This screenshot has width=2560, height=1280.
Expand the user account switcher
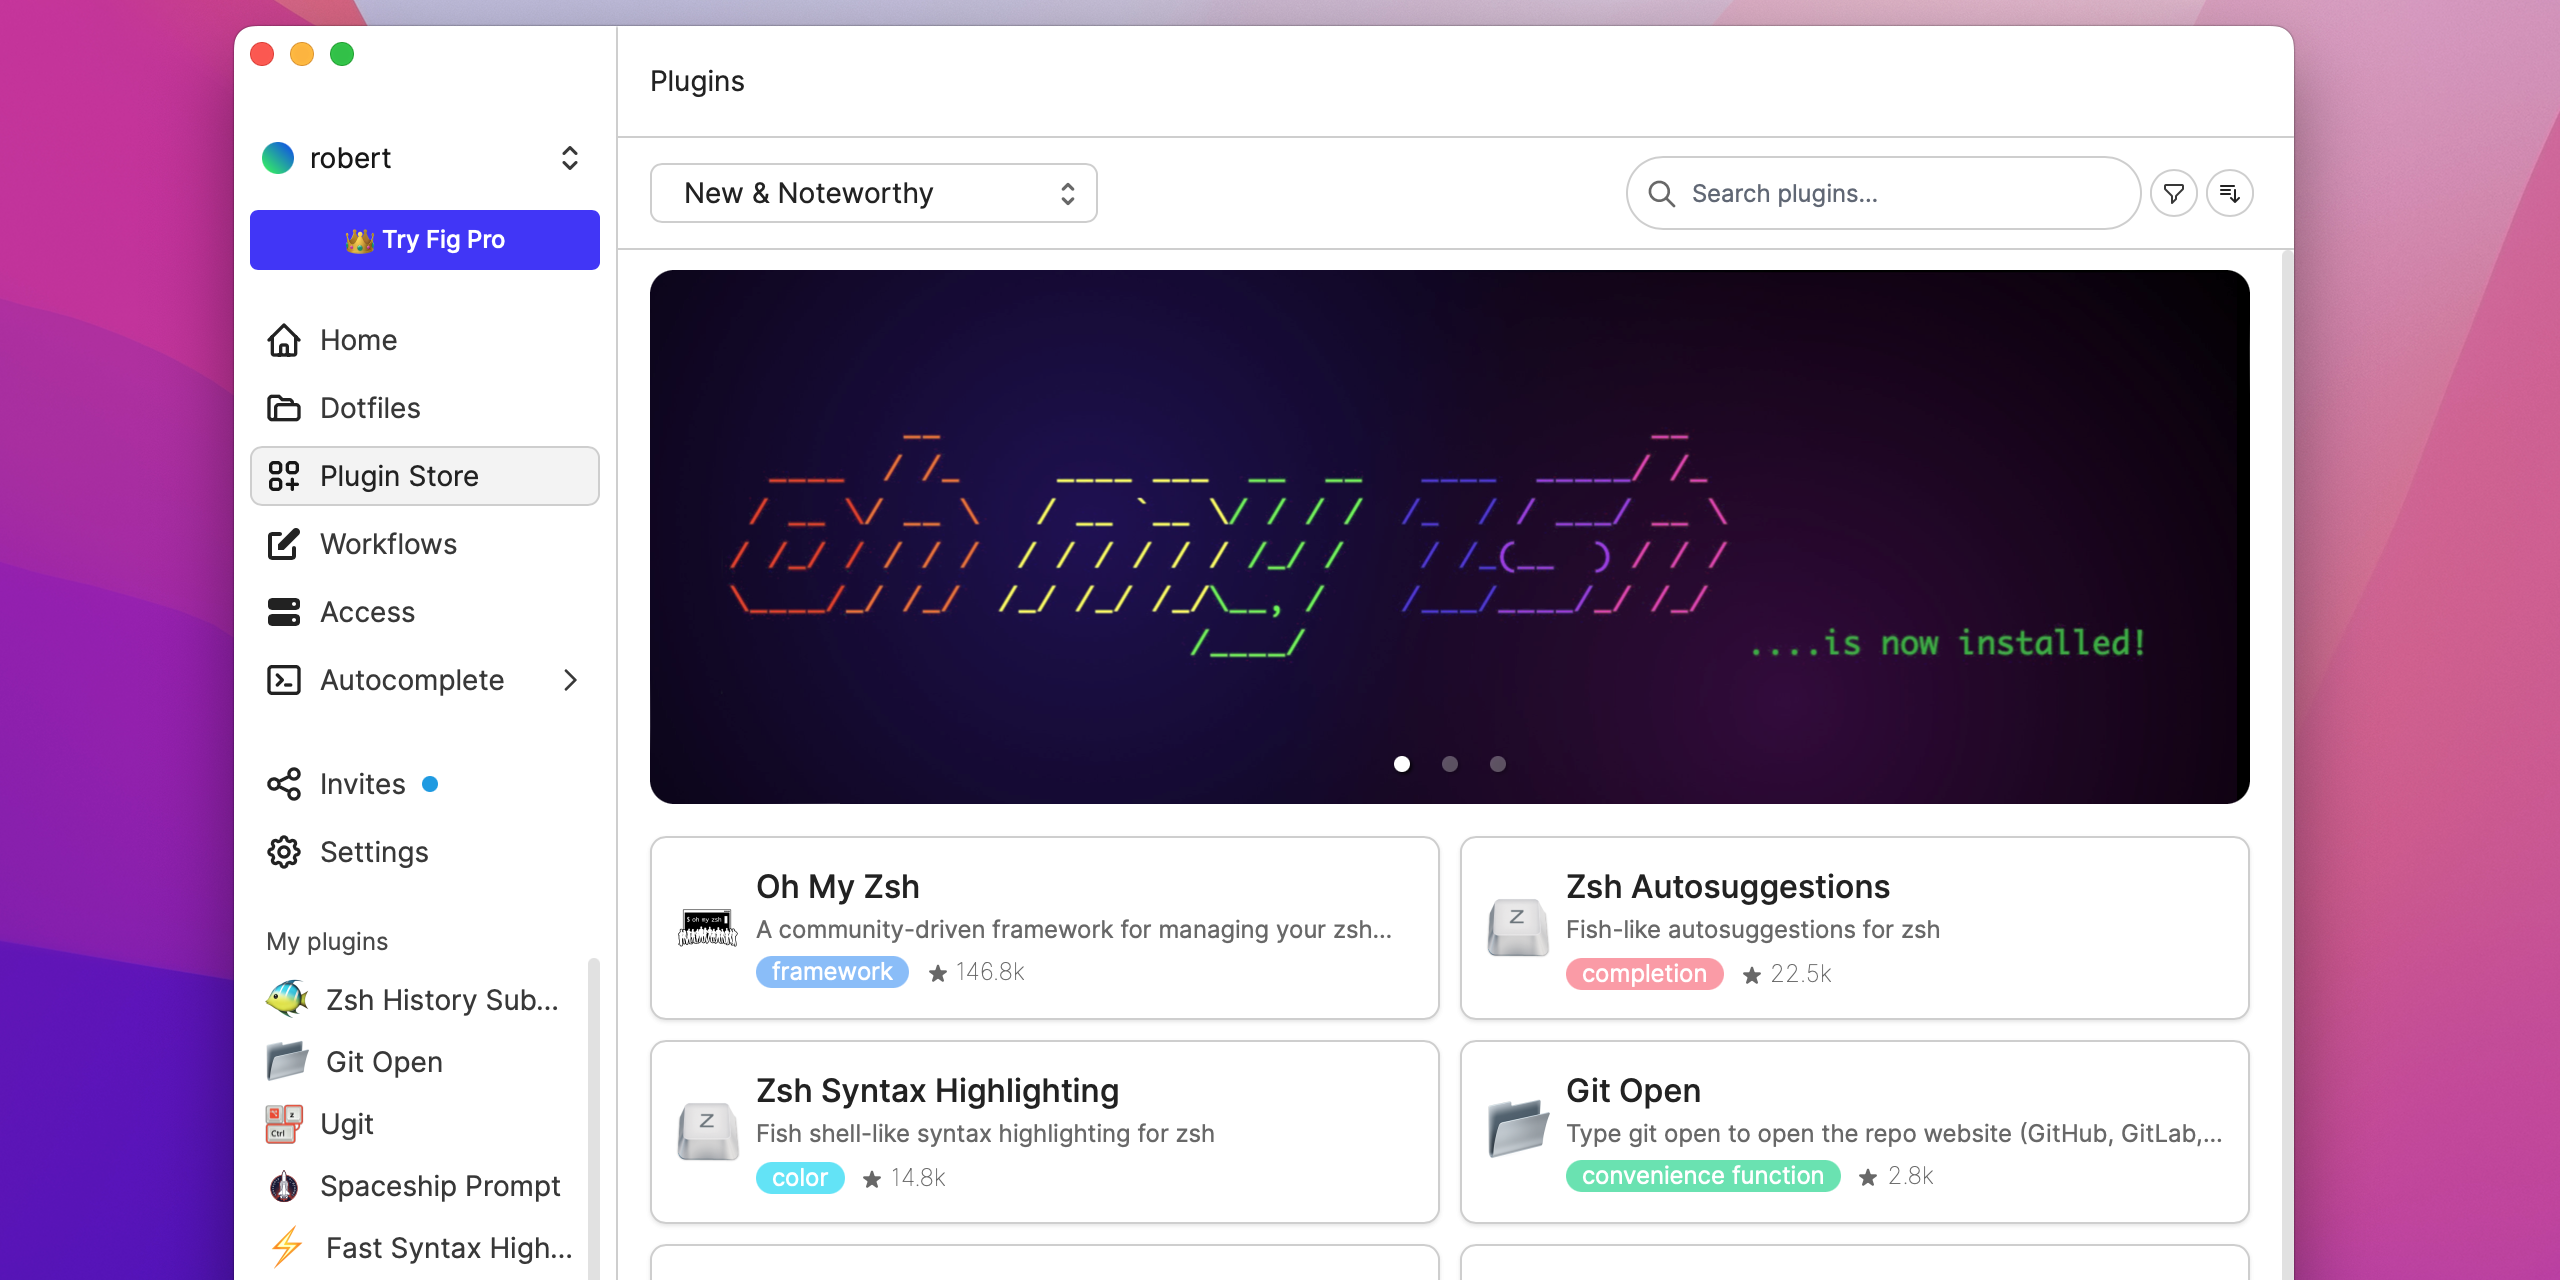coord(570,158)
